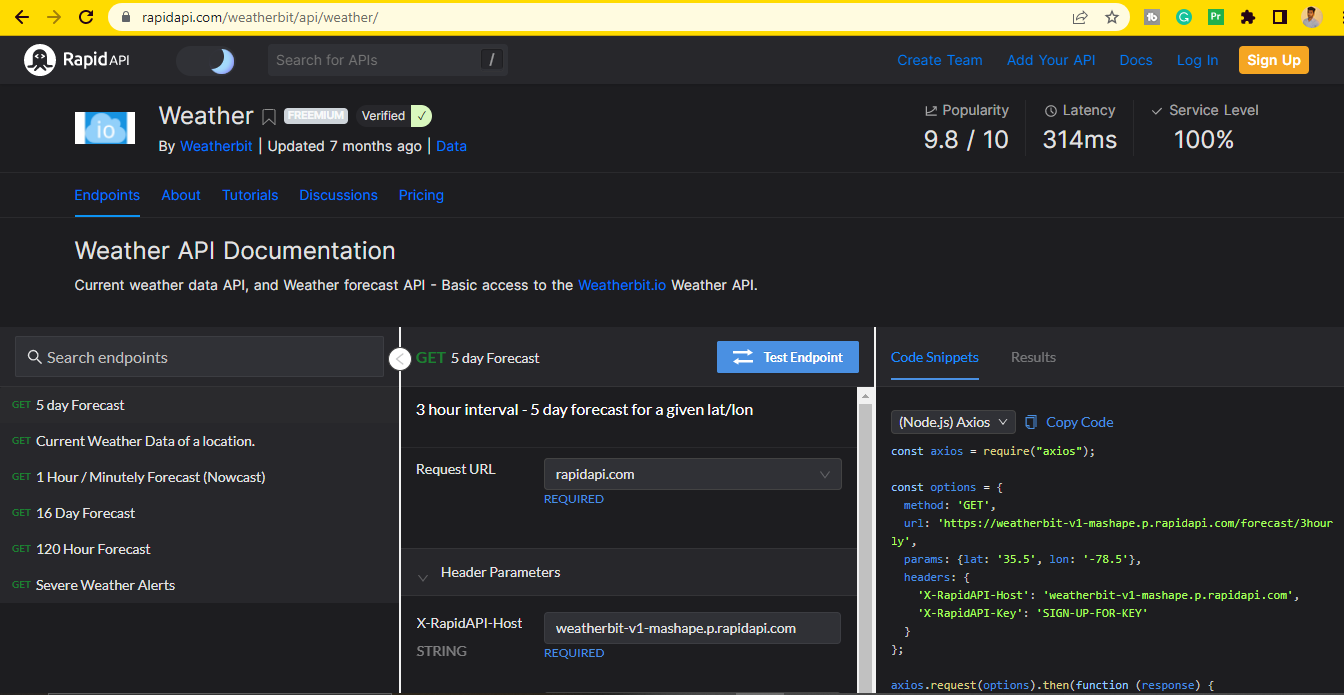
Task: Select the 120 Hour Forecast endpoint
Action: 199,549
